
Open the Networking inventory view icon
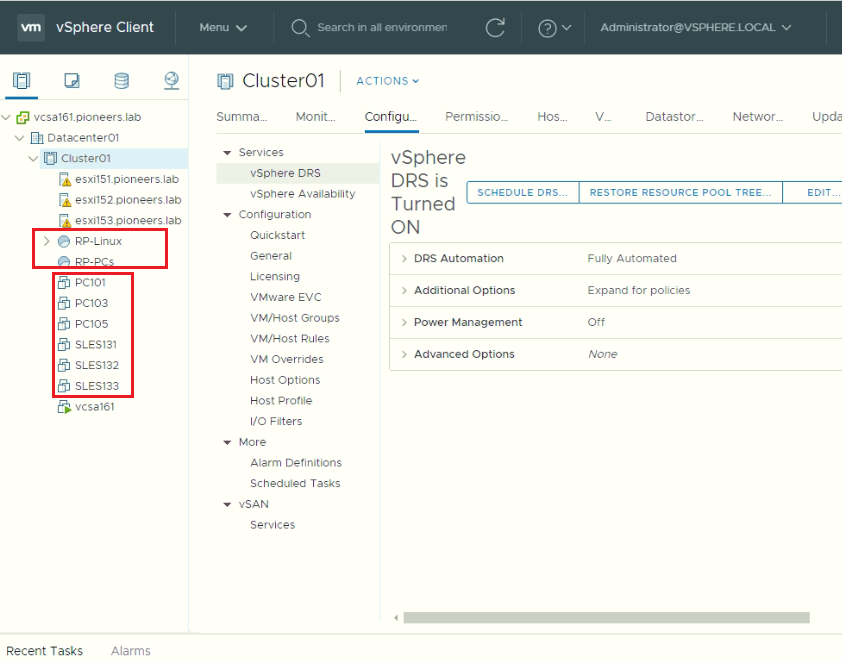(x=172, y=81)
